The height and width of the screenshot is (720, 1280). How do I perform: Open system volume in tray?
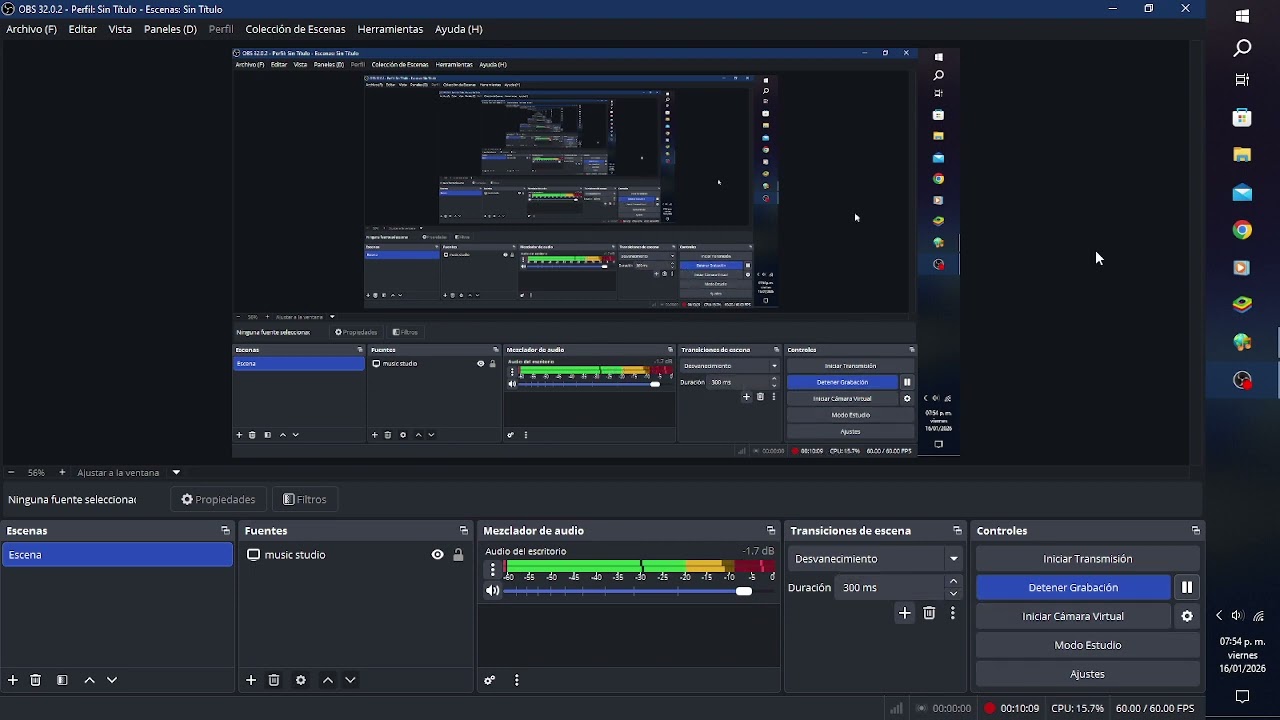[x=1237, y=616]
